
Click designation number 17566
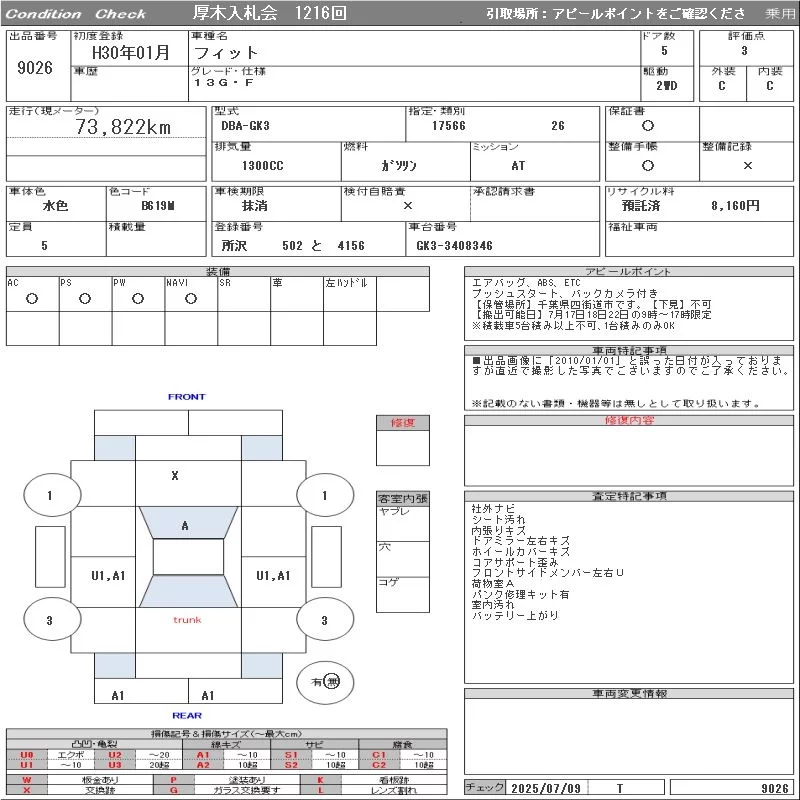(x=448, y=126)
